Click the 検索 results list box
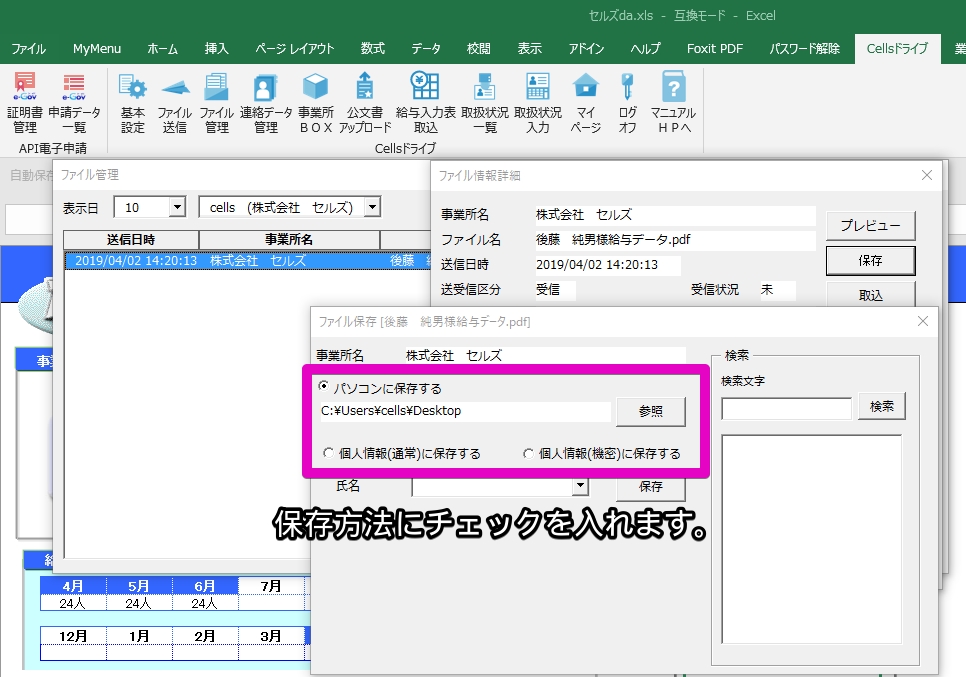The width and height of the screenshot is (966, 677). [811, 539]
